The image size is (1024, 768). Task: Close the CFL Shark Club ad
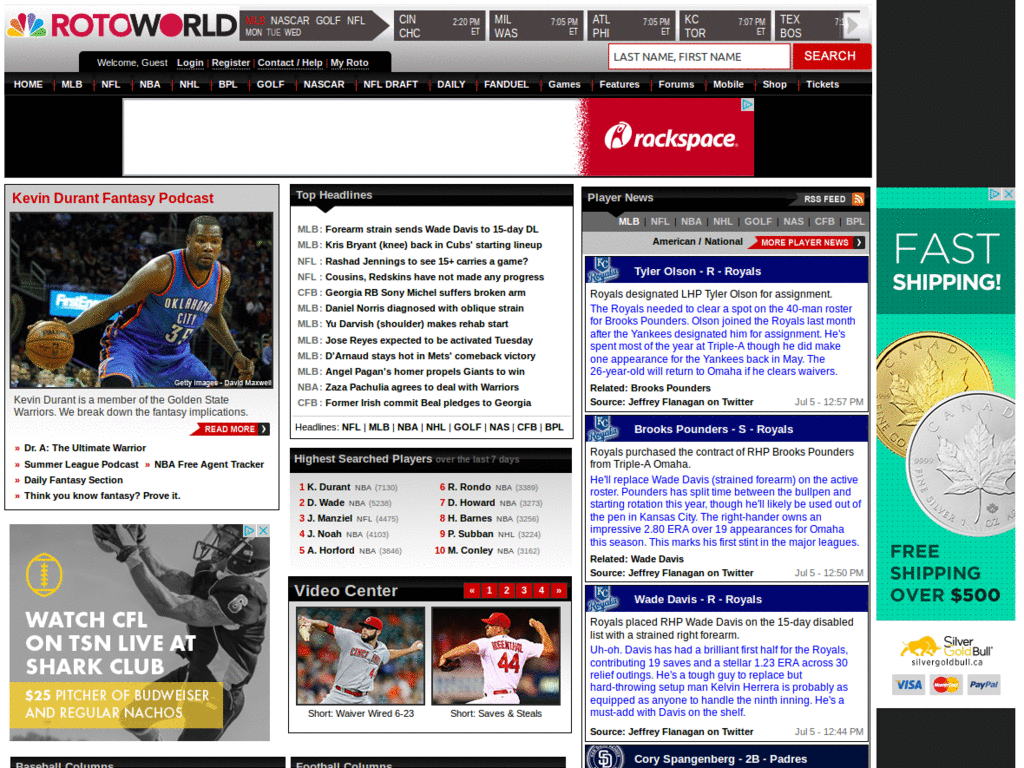(x=263, y=530)
